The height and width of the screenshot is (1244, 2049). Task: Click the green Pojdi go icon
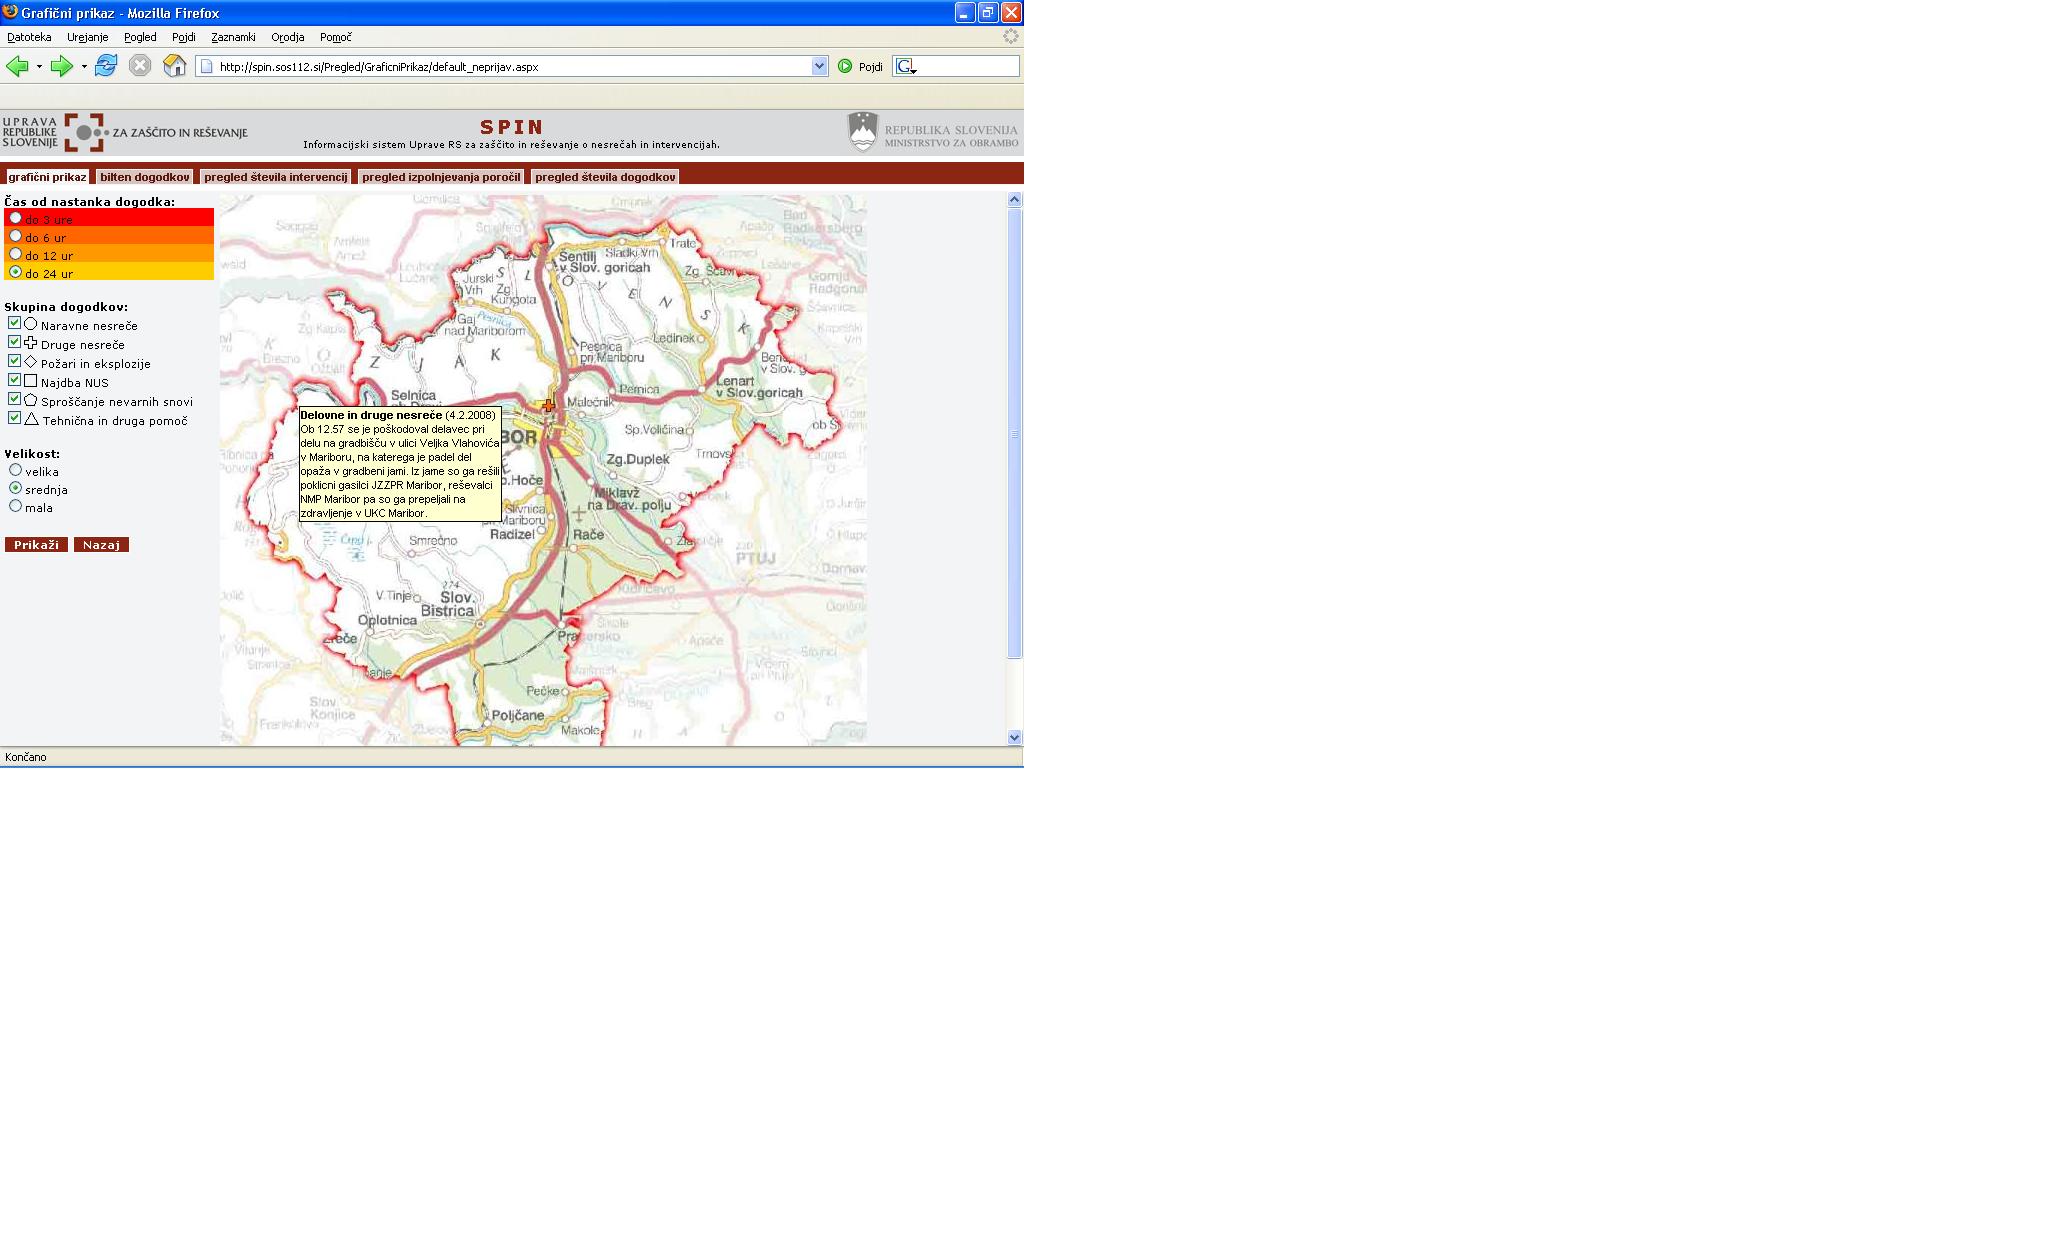(x=845, y=66)
